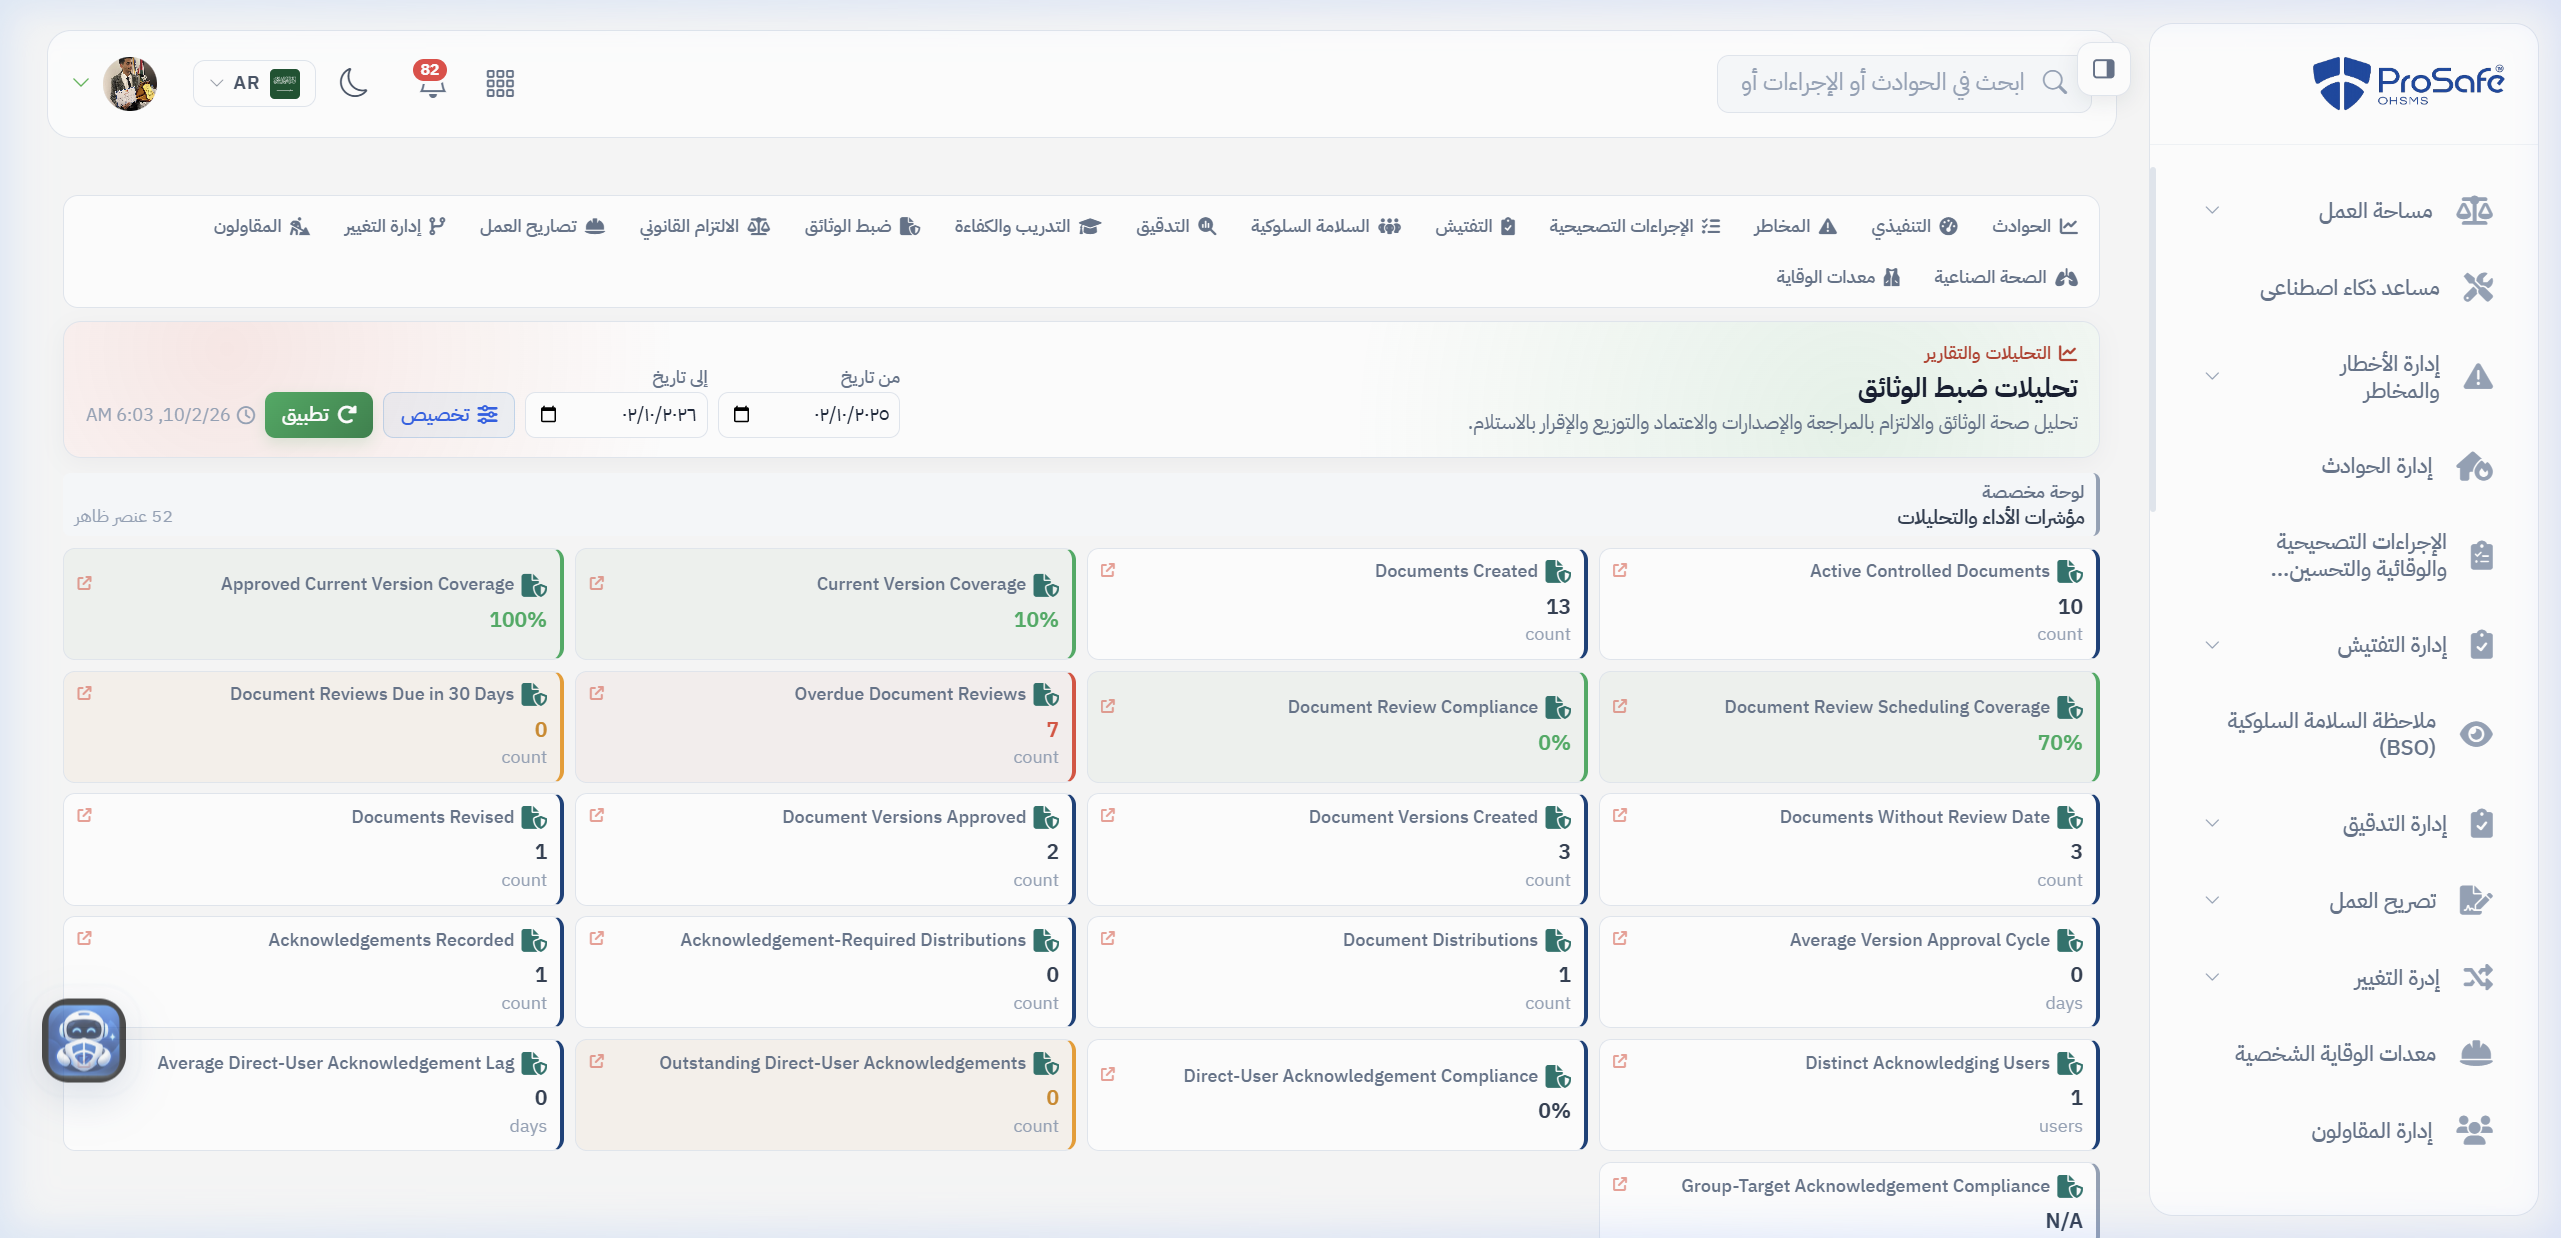Open calendar picker in the 'من تاريخ' field

point(741,414)
